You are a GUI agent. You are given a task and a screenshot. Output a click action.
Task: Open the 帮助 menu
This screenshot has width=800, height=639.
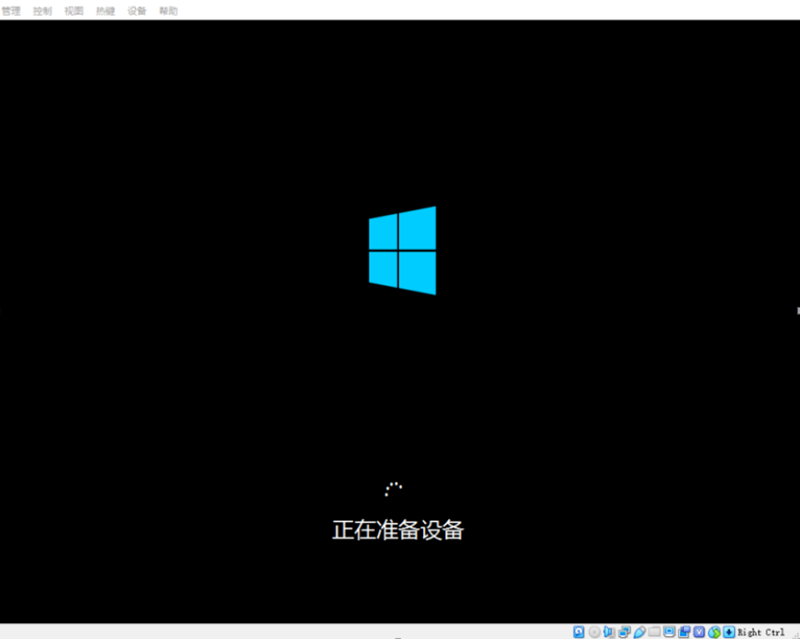coord(169,11)
